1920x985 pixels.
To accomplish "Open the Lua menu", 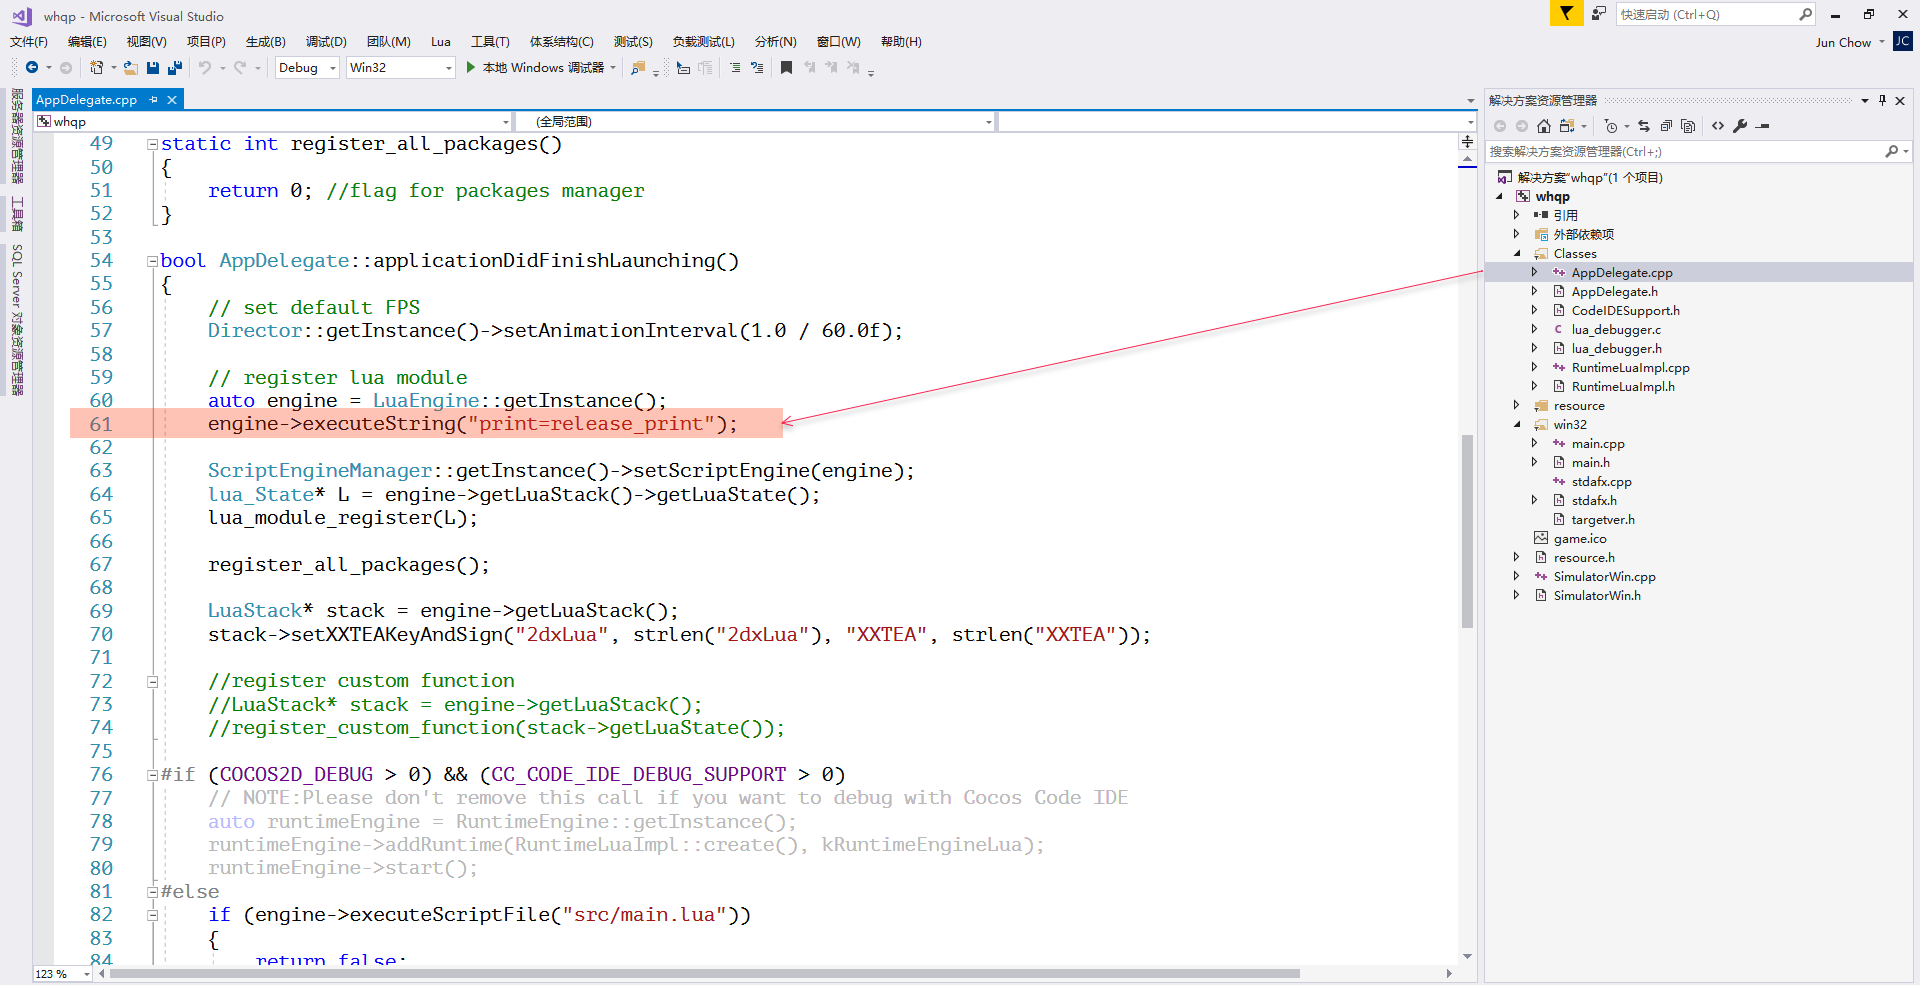I will pos(441,42).
